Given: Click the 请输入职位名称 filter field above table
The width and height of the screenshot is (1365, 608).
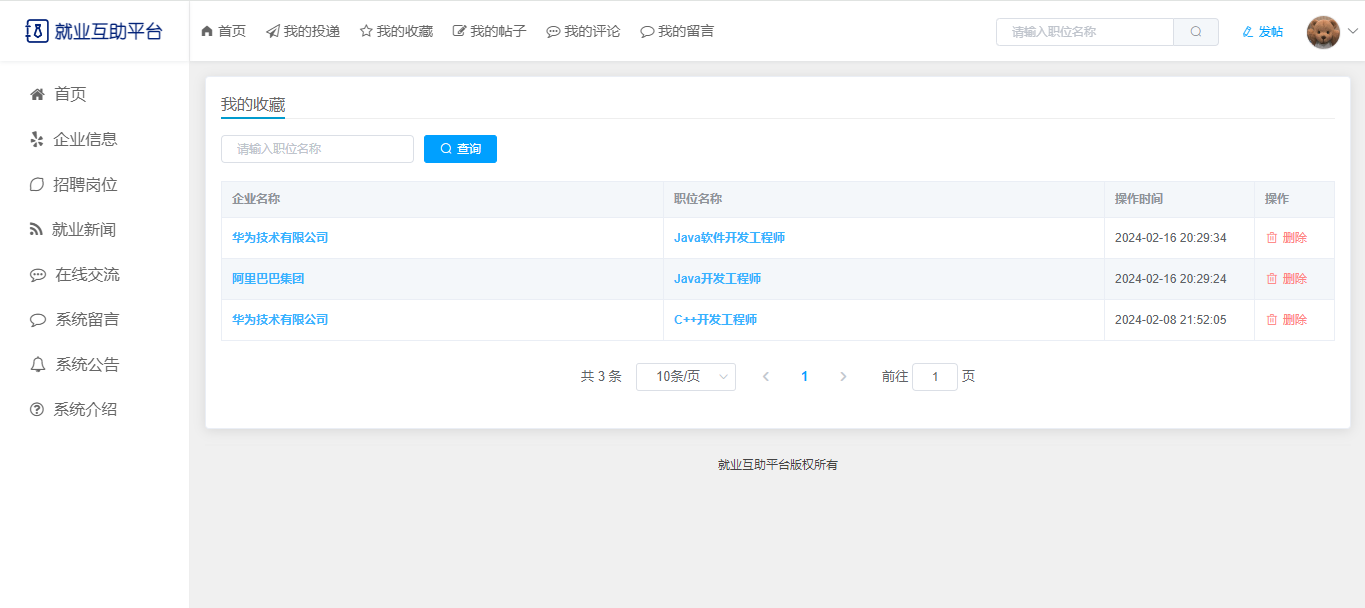Looking at the screenshot, I should click(317, 149).
